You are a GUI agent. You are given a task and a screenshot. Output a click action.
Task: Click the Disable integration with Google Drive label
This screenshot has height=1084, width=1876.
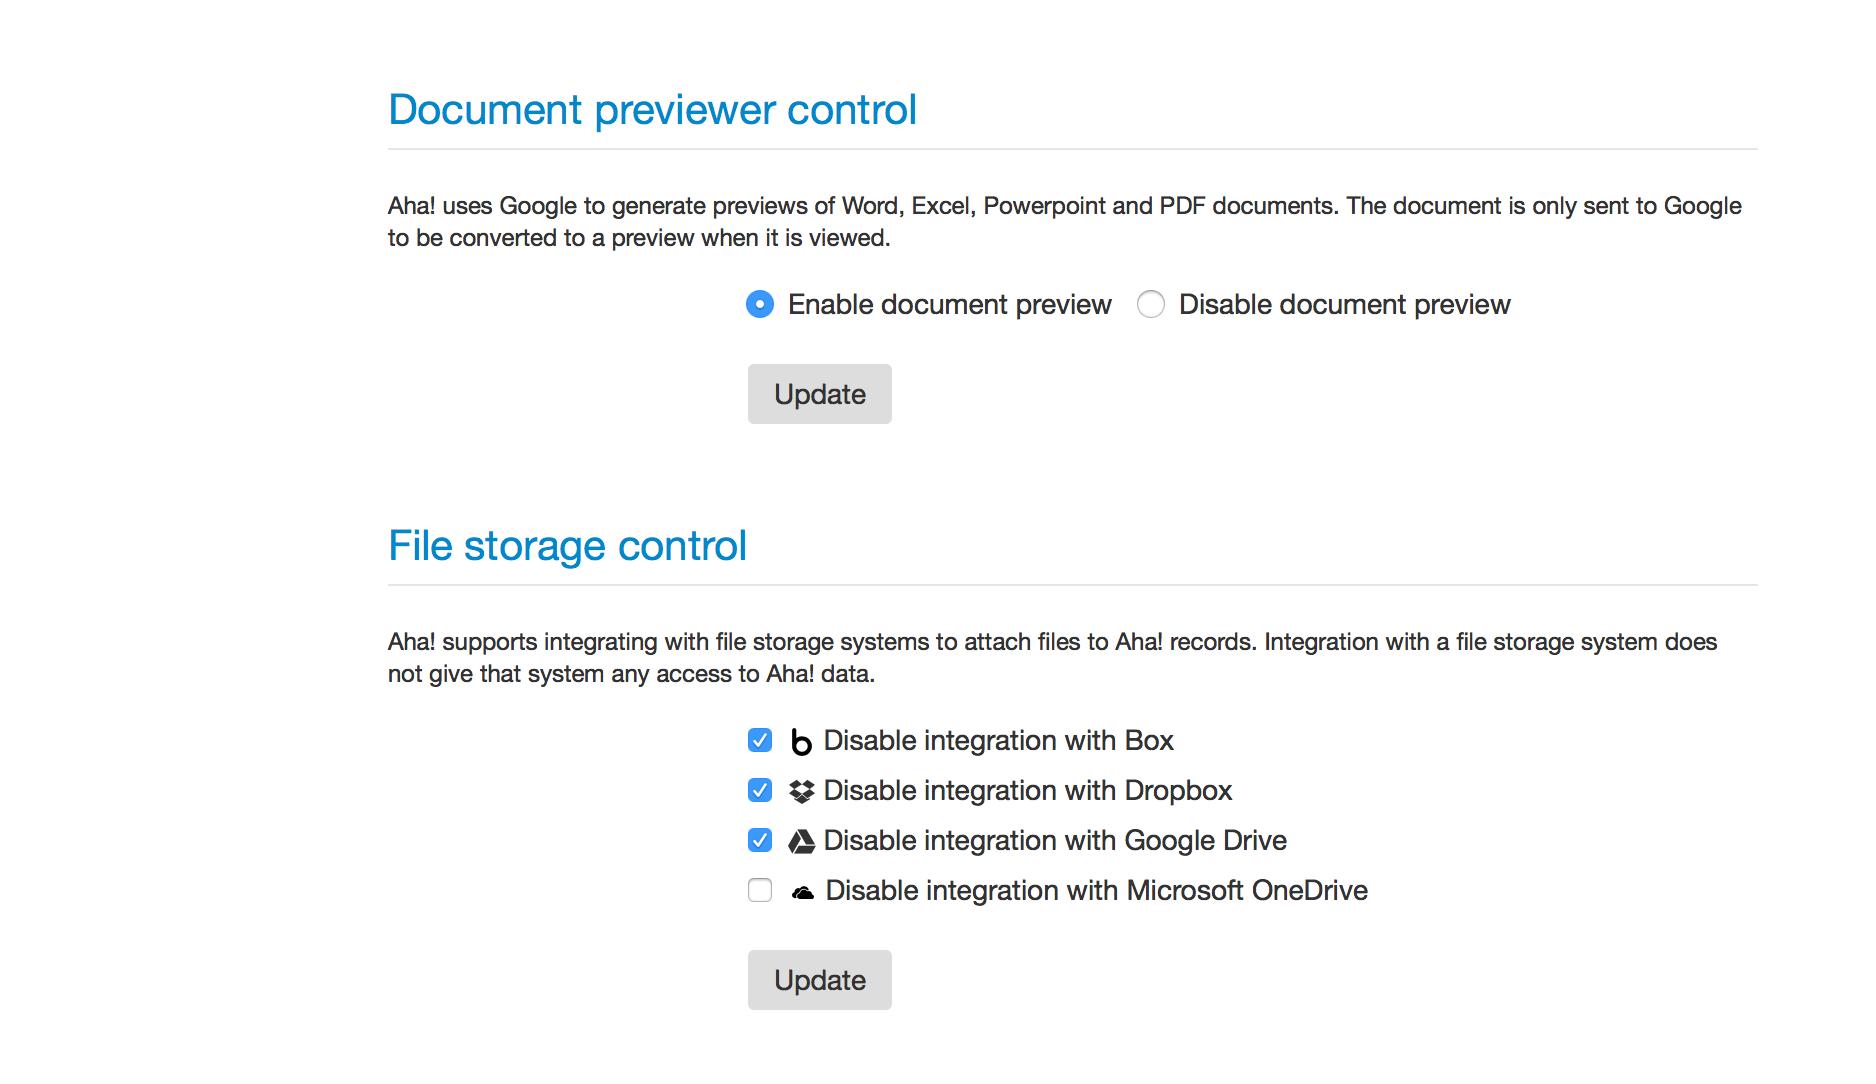1055,840
